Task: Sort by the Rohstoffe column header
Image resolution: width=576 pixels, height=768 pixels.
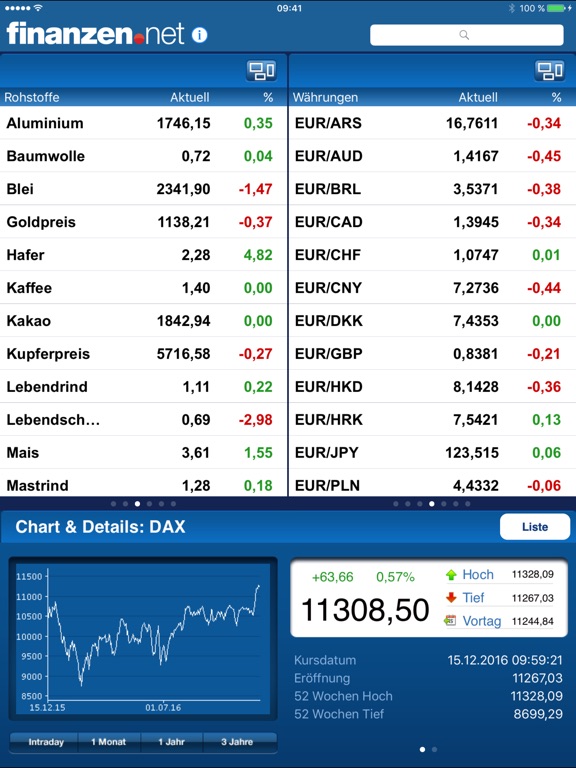Action: point(32,97)
